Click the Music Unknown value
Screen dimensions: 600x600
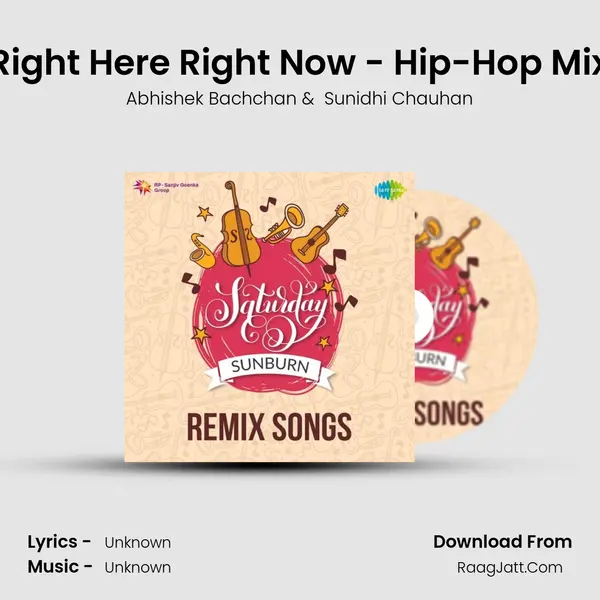(x=138, y=567)
